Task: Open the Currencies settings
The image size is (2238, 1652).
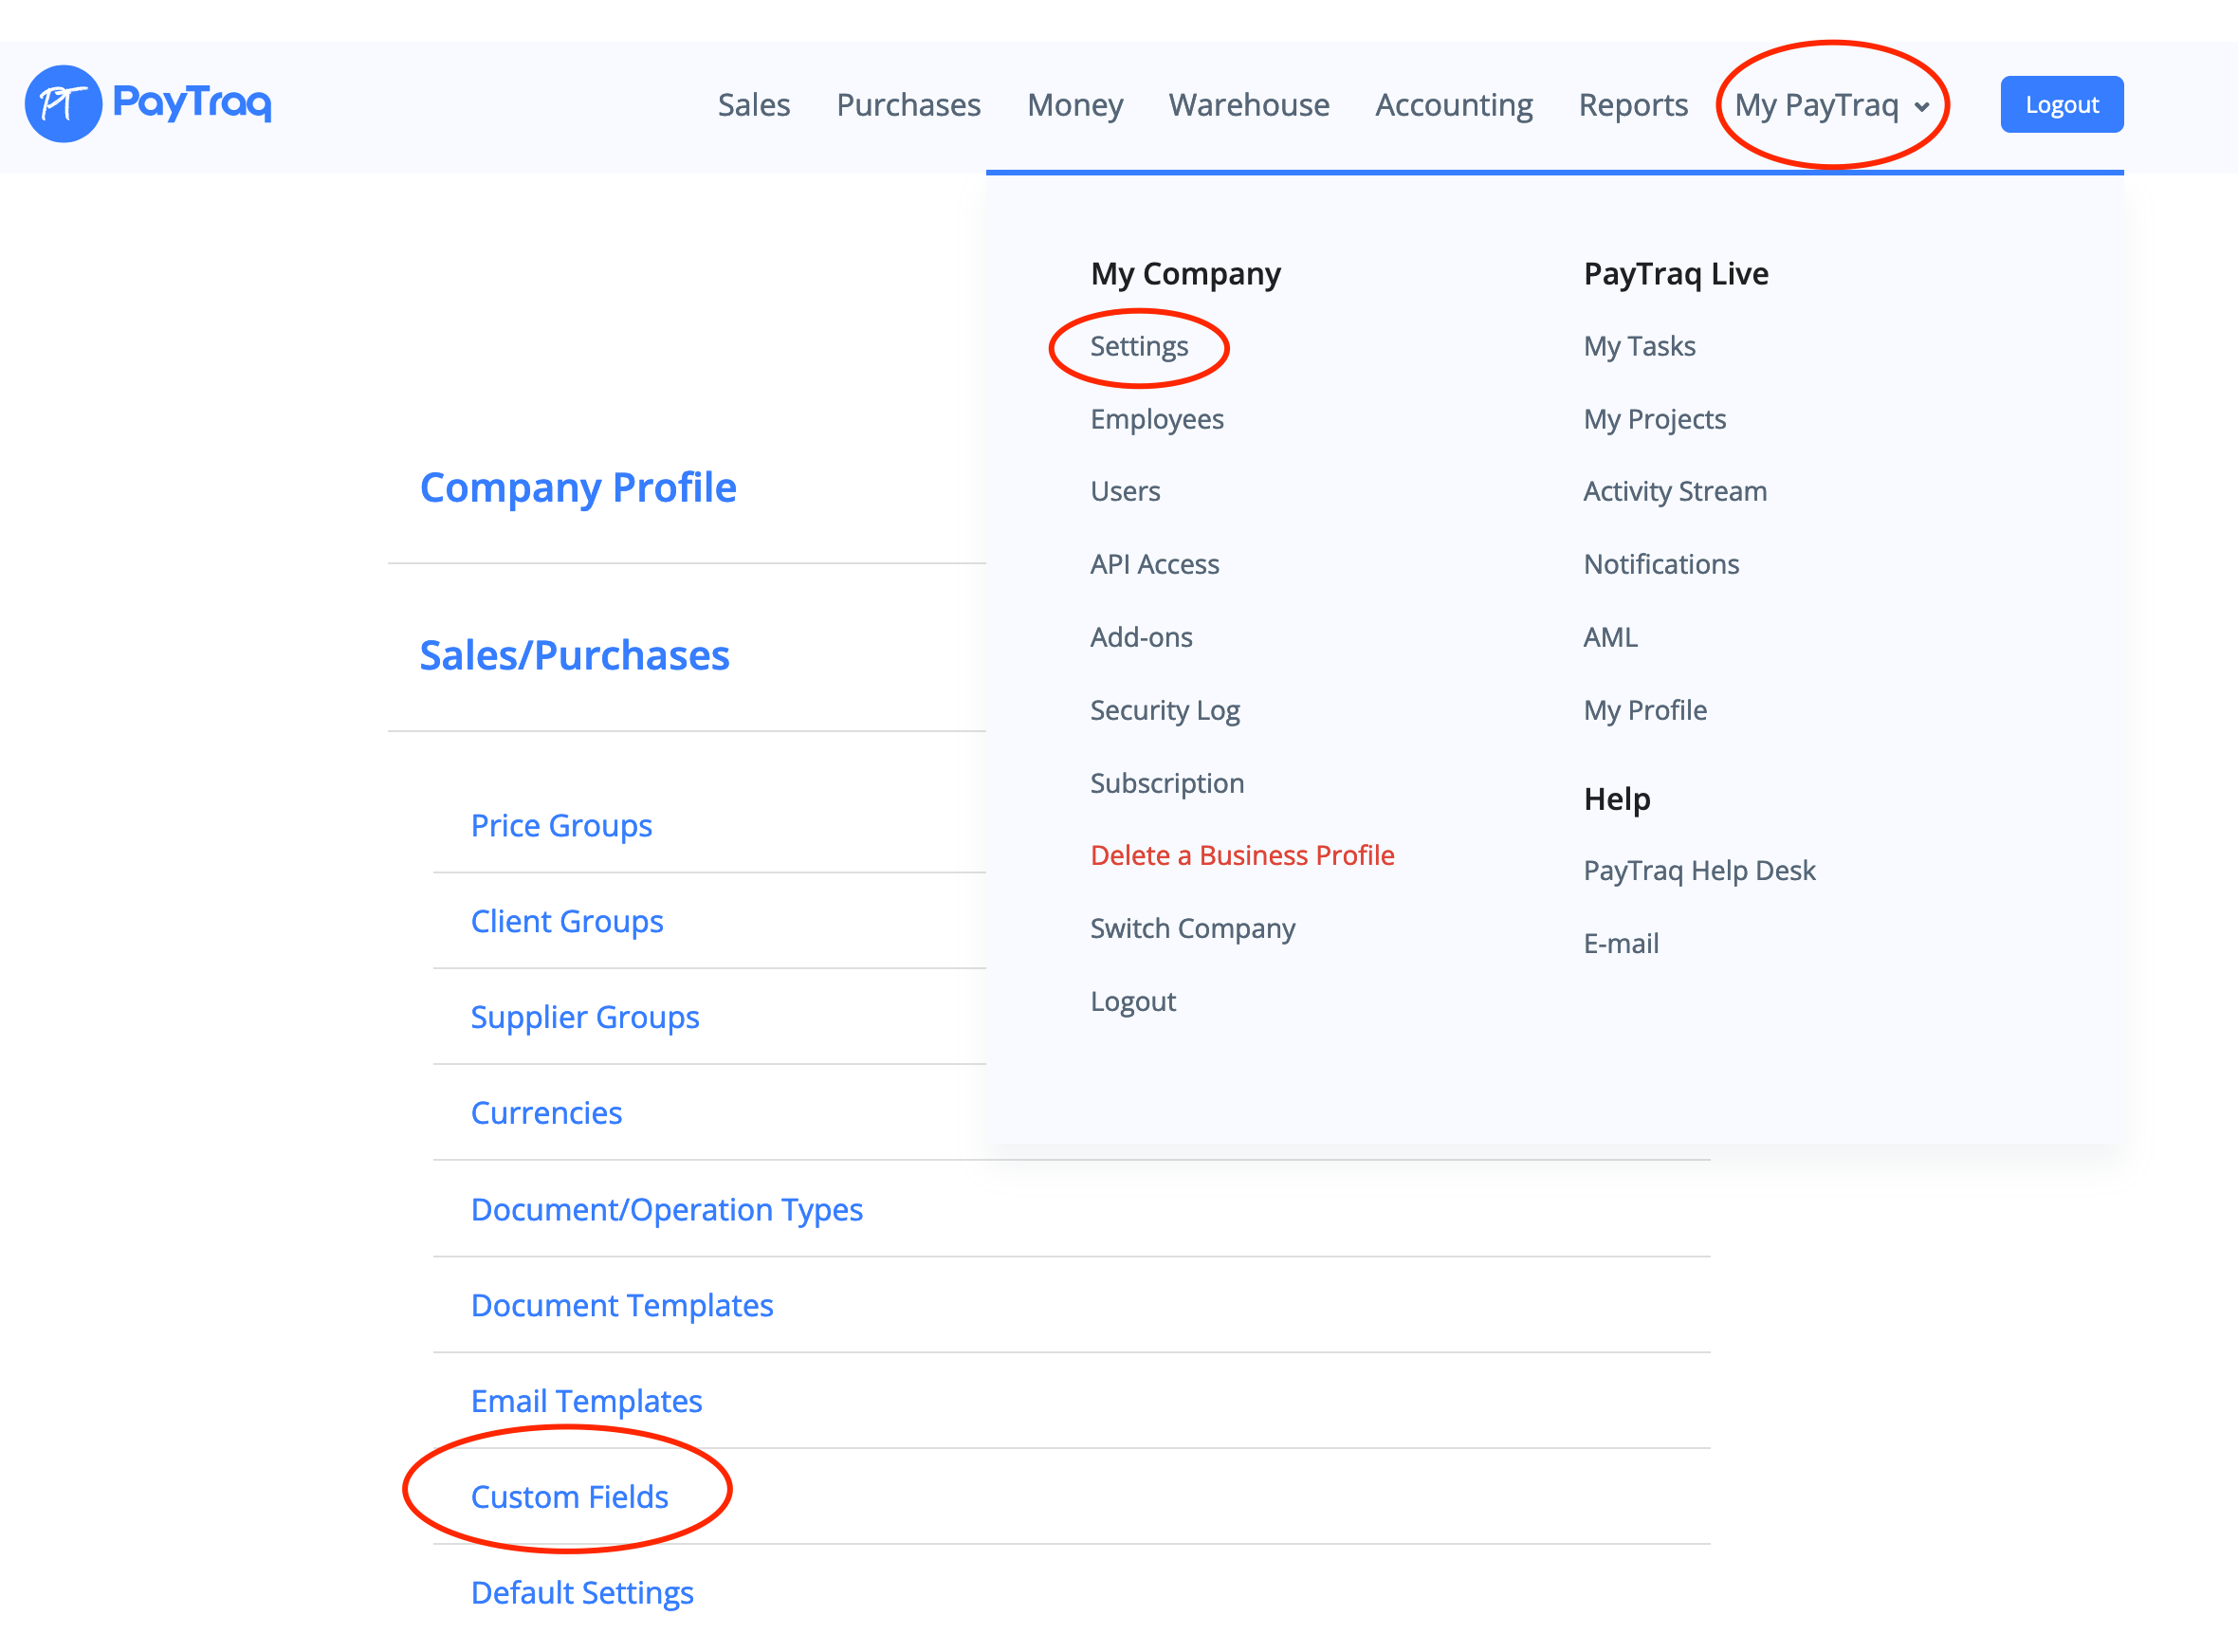Action: [546, 1113]
